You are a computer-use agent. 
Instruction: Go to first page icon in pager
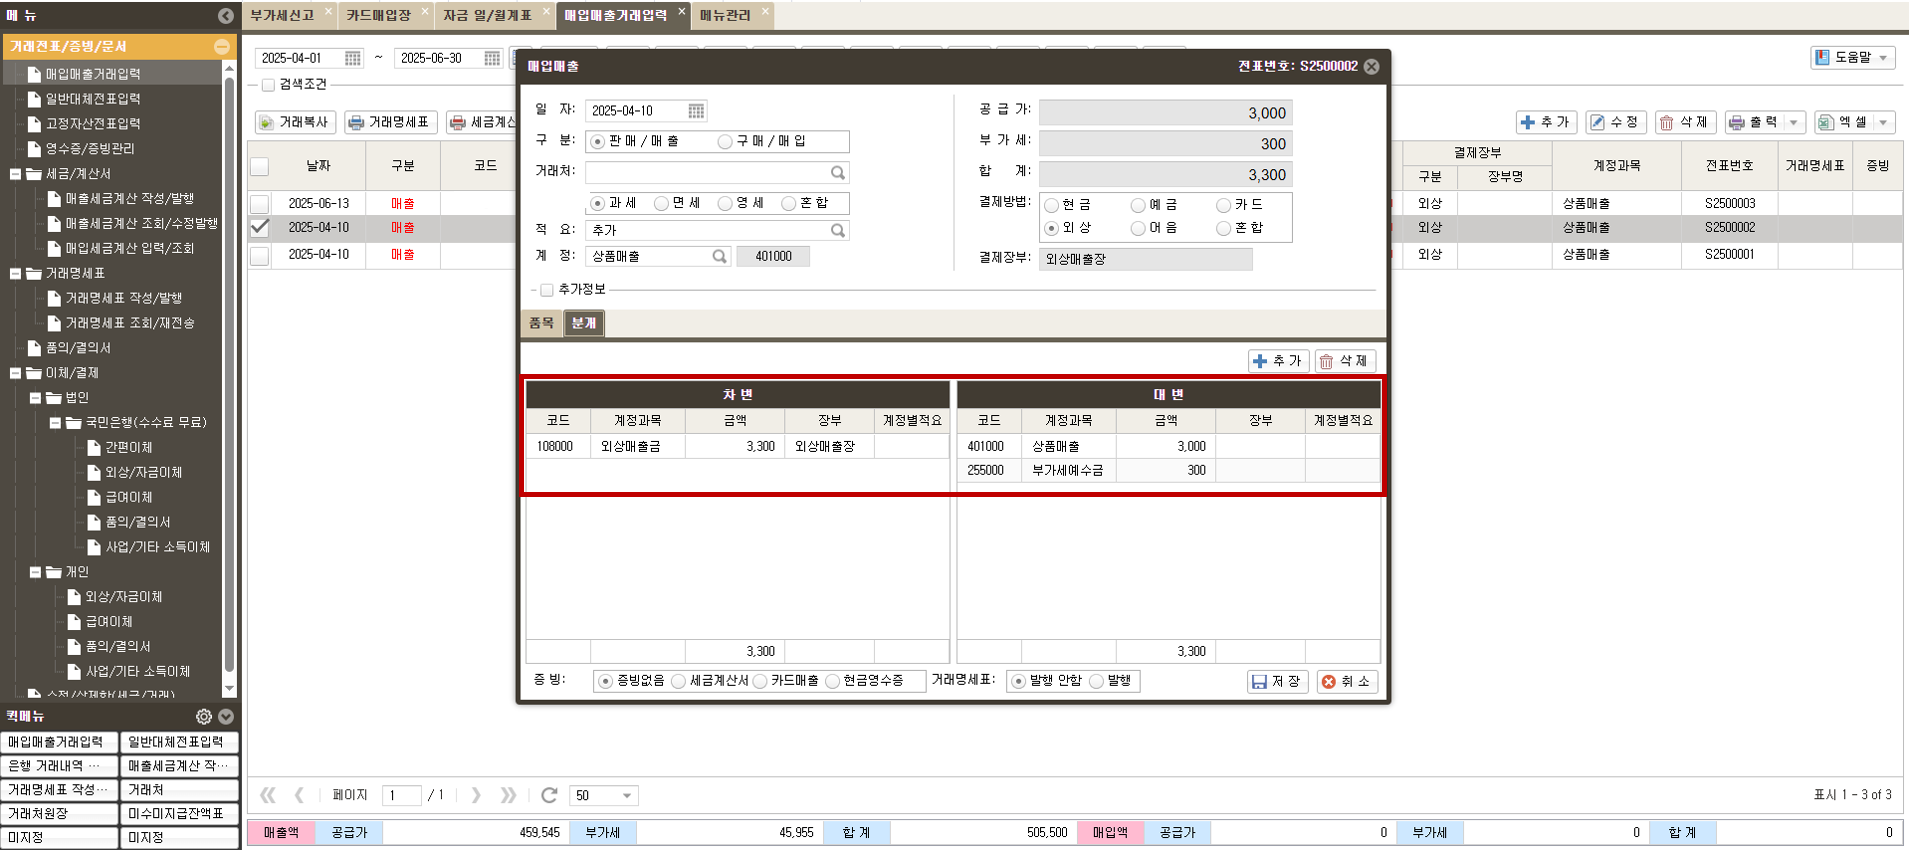[268, 795]
